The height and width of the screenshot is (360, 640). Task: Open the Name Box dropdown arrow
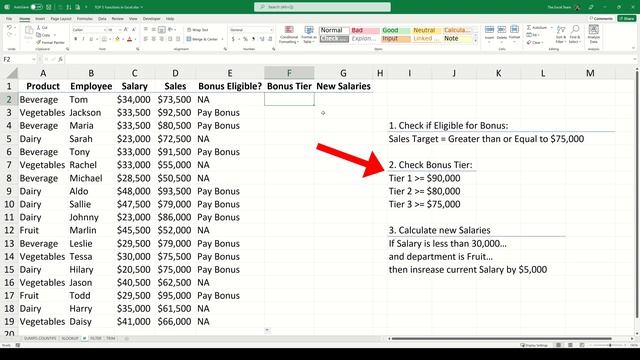click(33, 60)
